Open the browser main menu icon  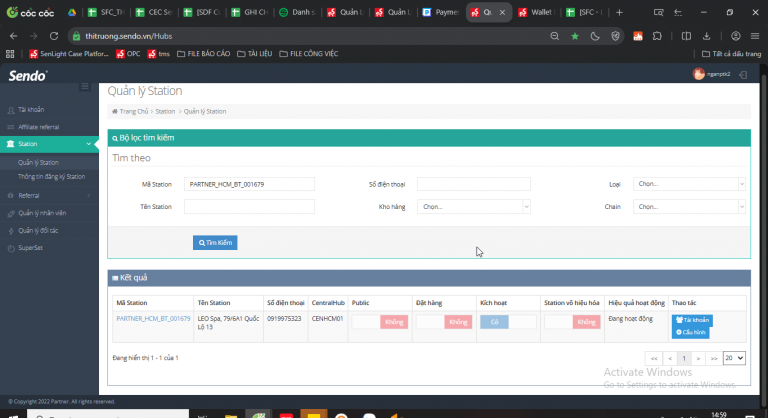click(755, 36)
